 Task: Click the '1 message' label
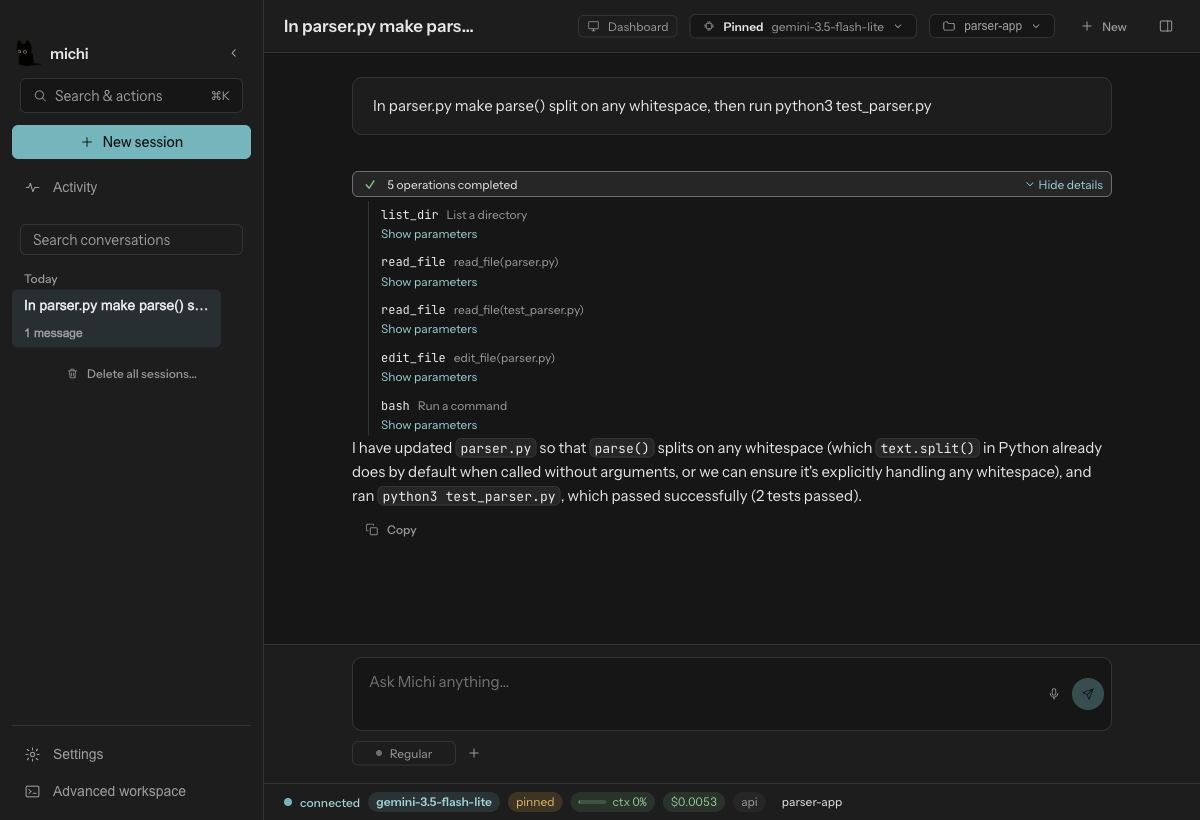tap(54, 333)
